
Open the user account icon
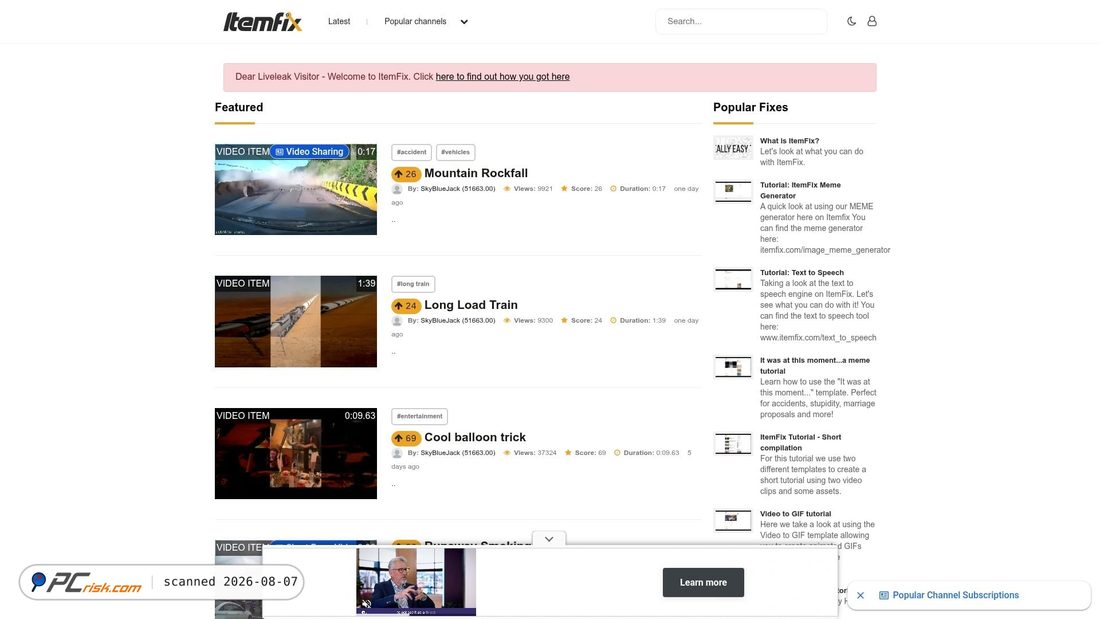tap(871, 21)
